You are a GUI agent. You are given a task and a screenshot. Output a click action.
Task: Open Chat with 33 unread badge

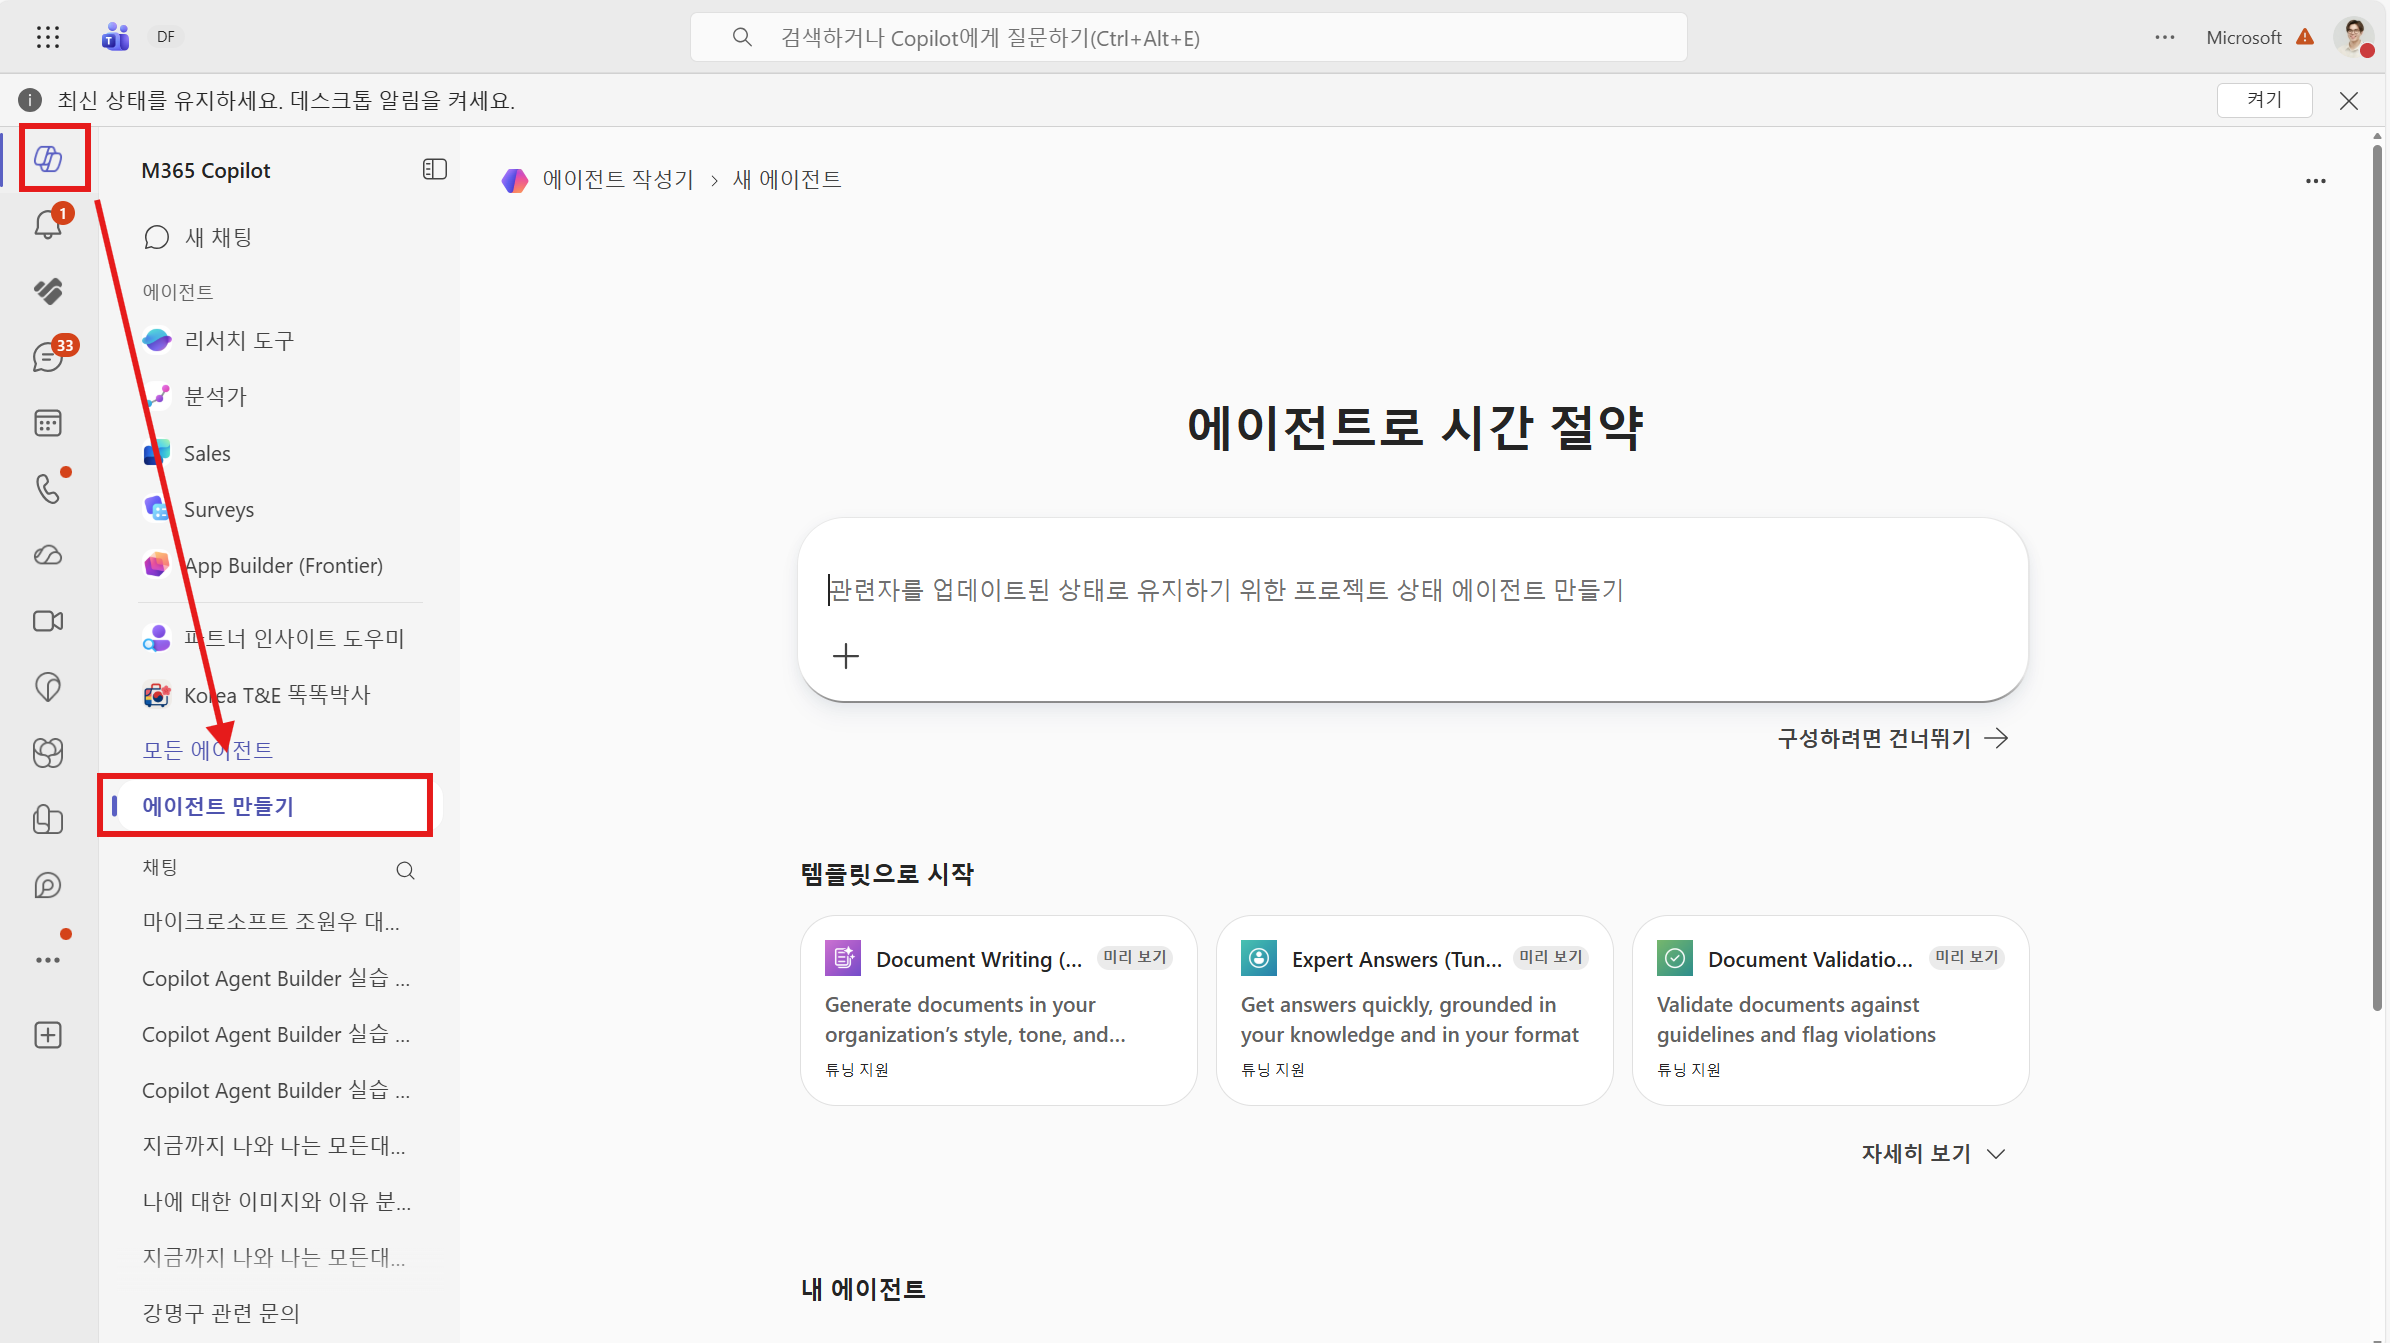(x=48, y=356)
